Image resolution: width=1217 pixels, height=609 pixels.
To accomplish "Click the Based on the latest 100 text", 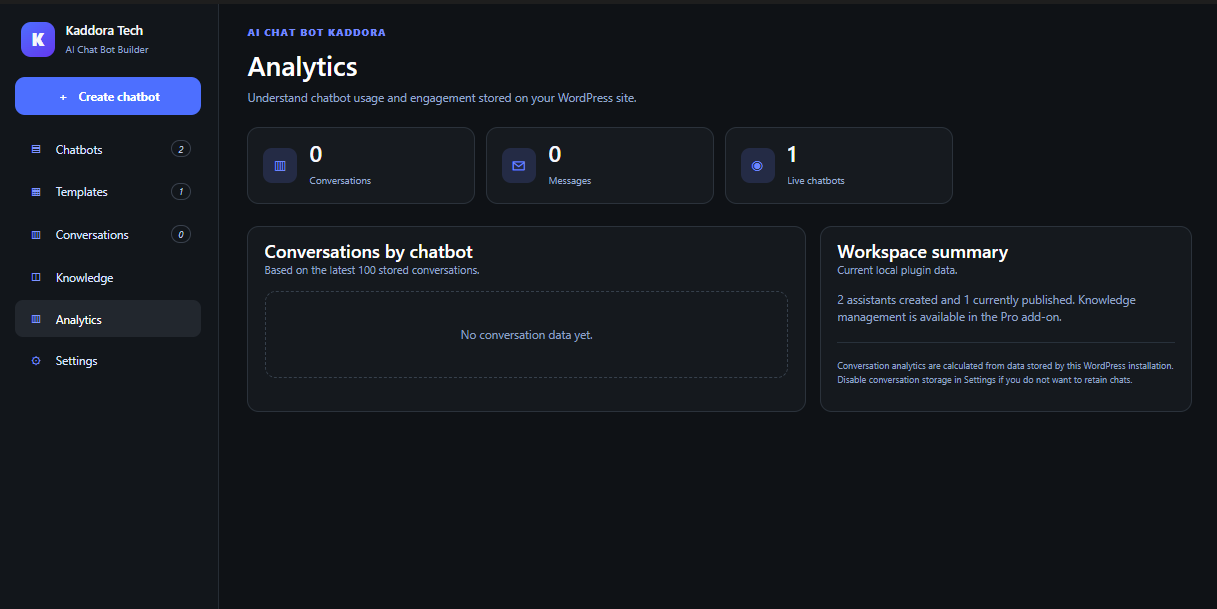I will point(372,270).
